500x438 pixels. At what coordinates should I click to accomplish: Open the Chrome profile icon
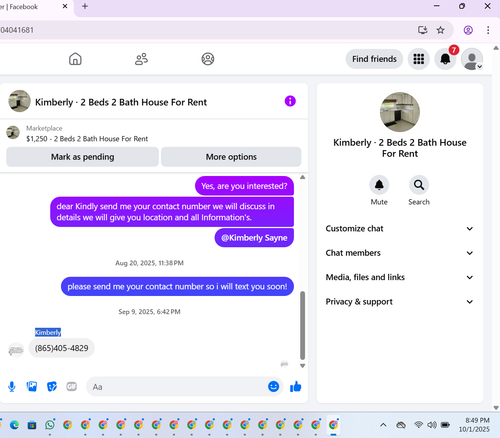(x=468, y=30)
